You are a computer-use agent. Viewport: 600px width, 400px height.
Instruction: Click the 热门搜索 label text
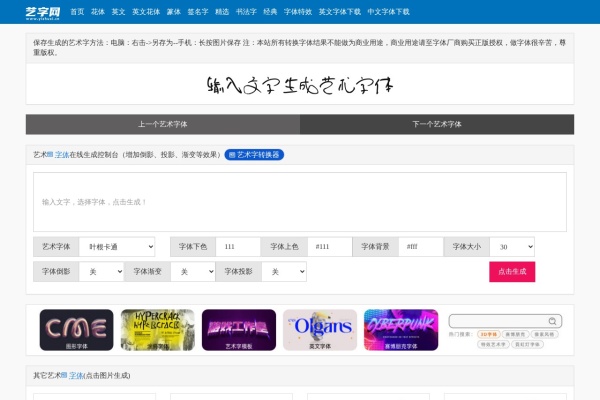click(x=460, y=334)
